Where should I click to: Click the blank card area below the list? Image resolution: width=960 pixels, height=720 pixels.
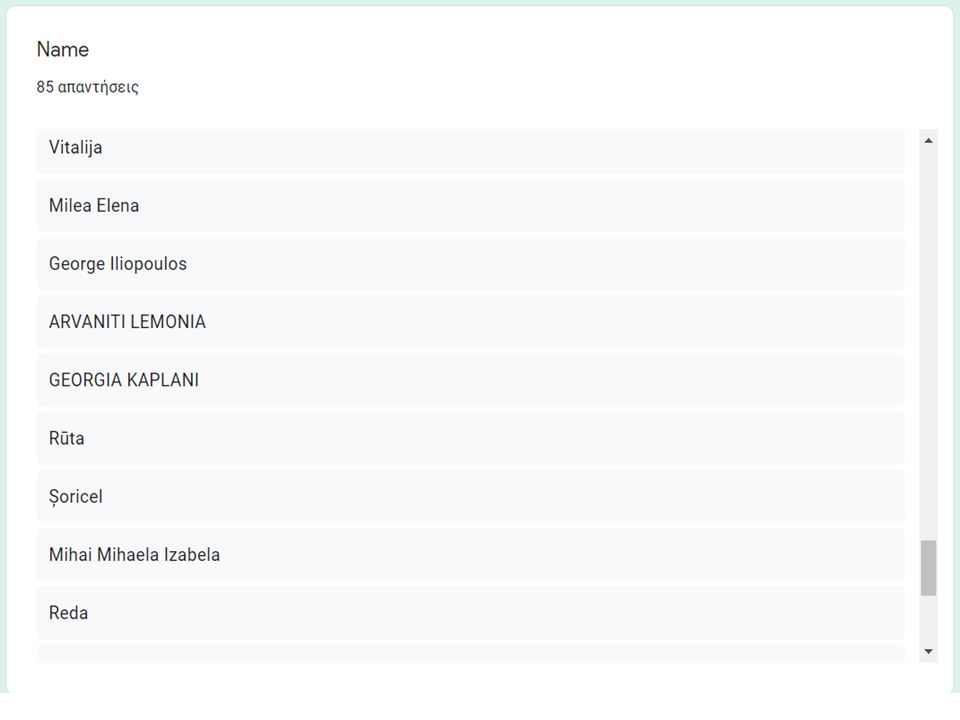pyautogui.click(x=480, y=677)
